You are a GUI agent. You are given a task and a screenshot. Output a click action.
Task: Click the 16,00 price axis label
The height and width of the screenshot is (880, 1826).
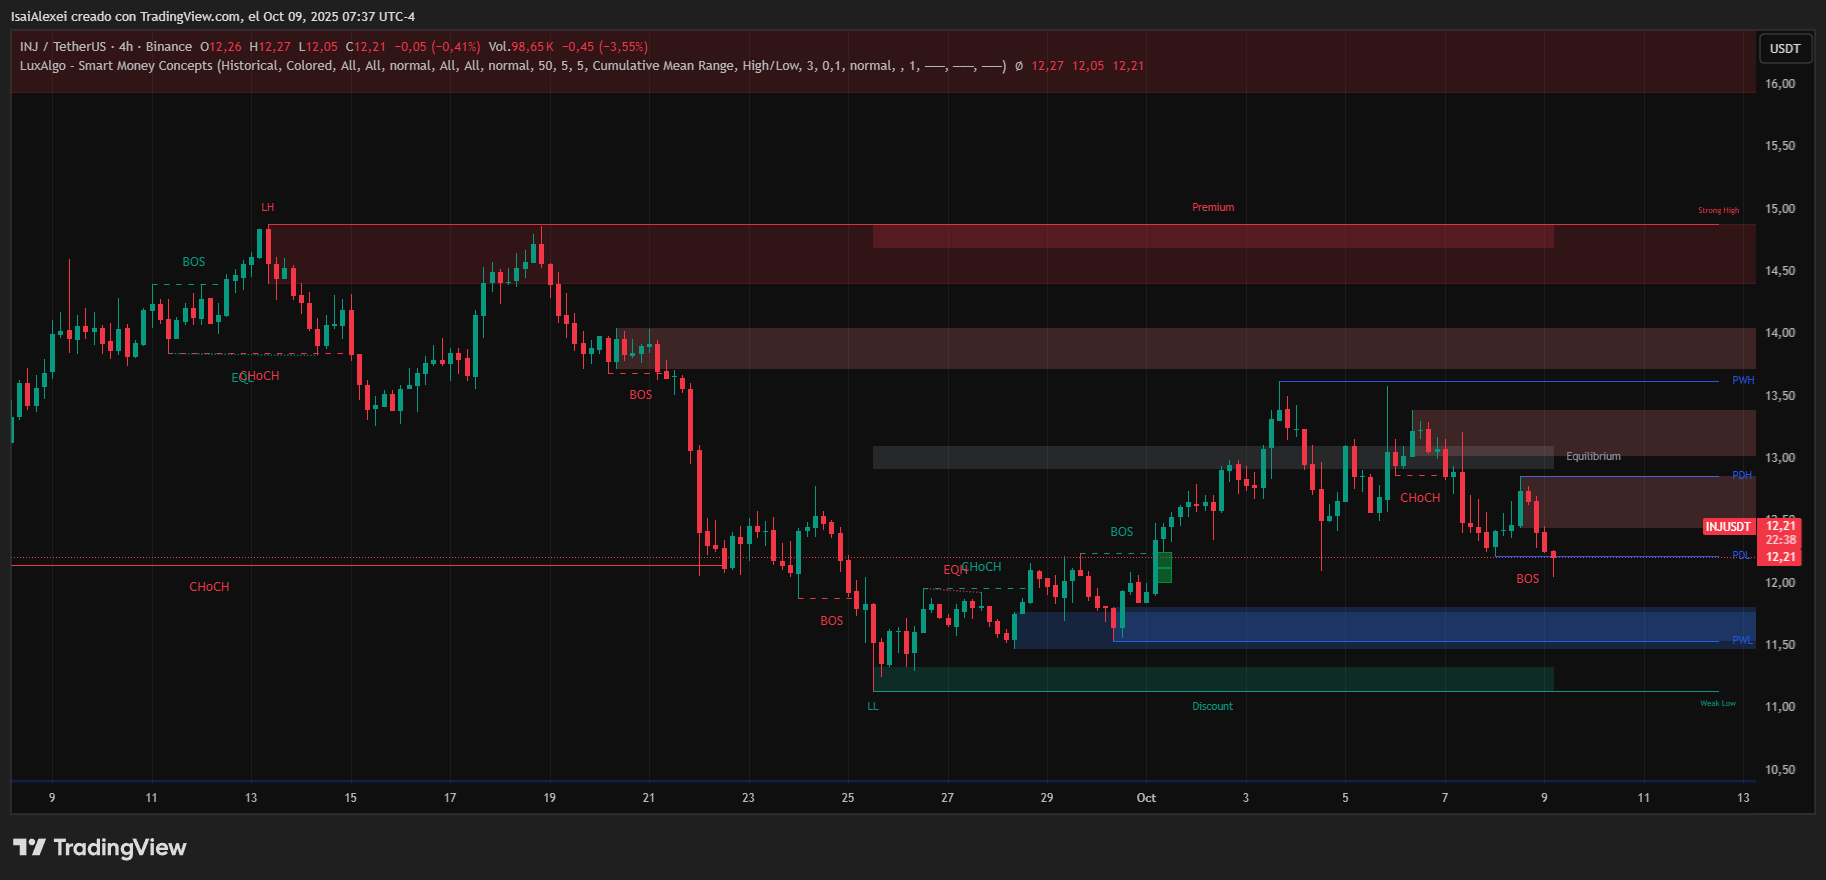(x=1780, y=84)
